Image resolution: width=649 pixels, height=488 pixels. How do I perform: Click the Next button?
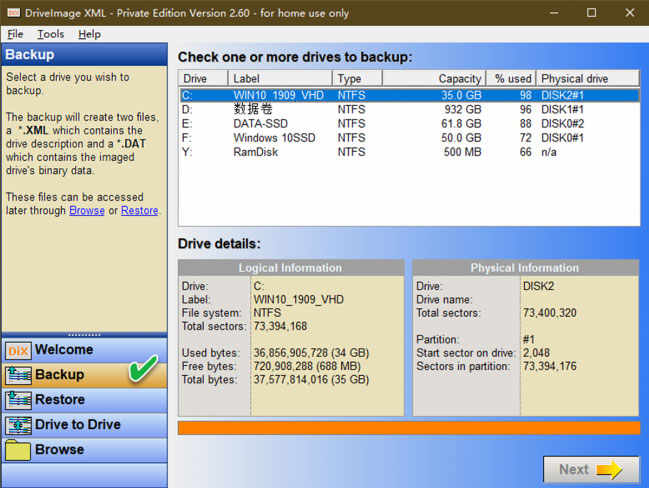[591, 469]
